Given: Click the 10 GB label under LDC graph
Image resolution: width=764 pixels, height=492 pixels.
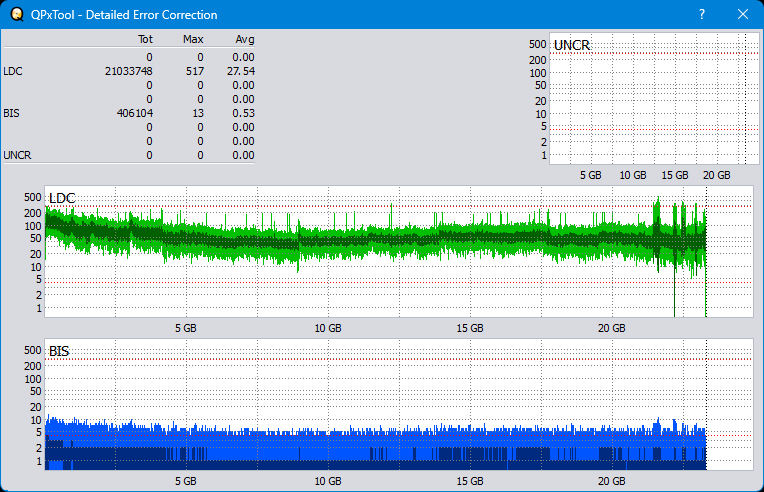Looking at the screenshot, I should (328, 328).
